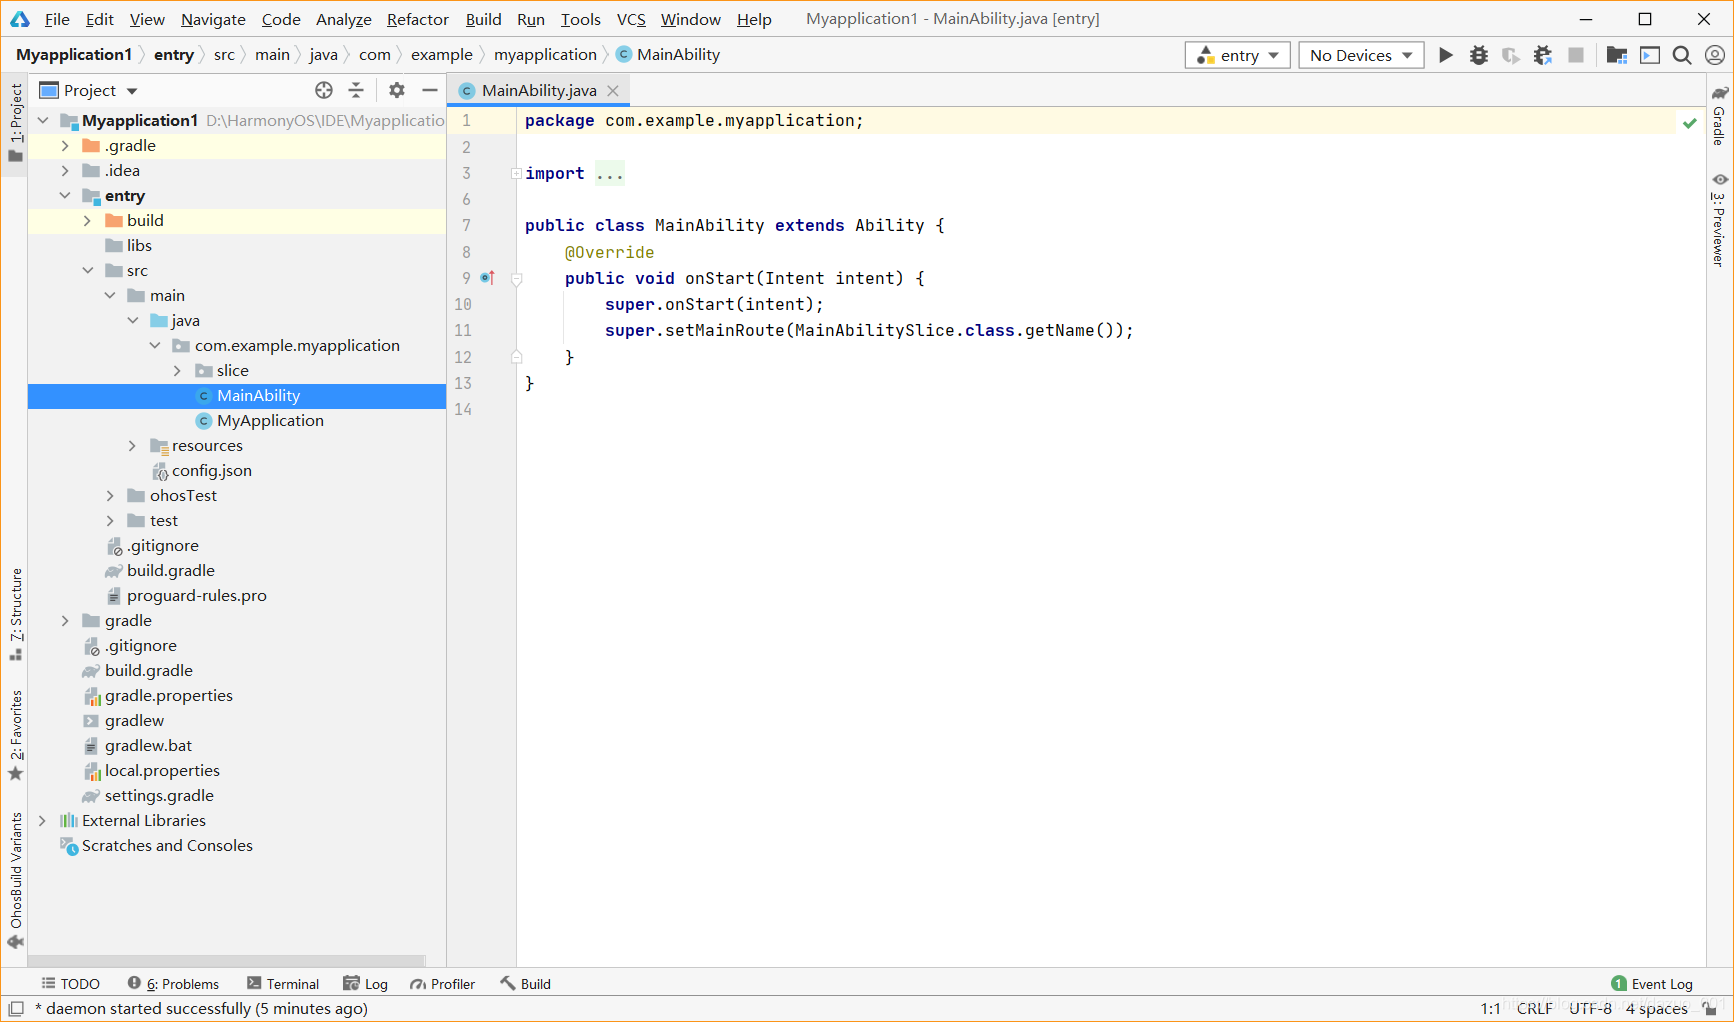The width and height of the screenshot is (1734, 1022).
Task: Open the VCS menu
Action: click(x=631, y=19)
